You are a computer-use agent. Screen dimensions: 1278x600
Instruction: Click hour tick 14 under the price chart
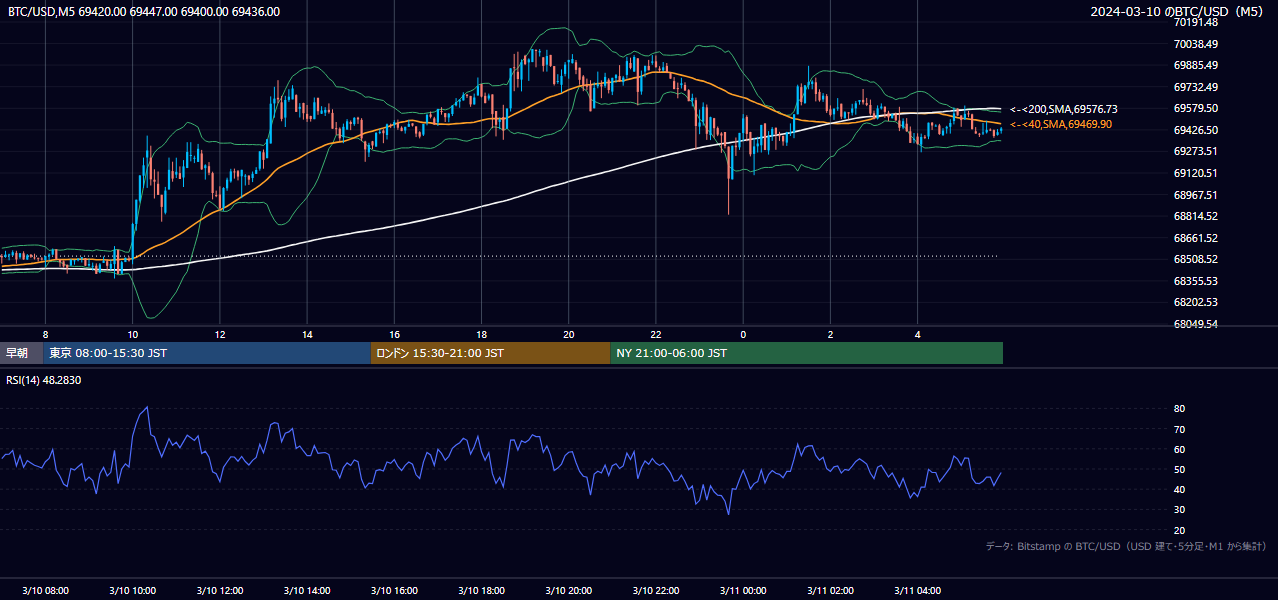(307, 334)
